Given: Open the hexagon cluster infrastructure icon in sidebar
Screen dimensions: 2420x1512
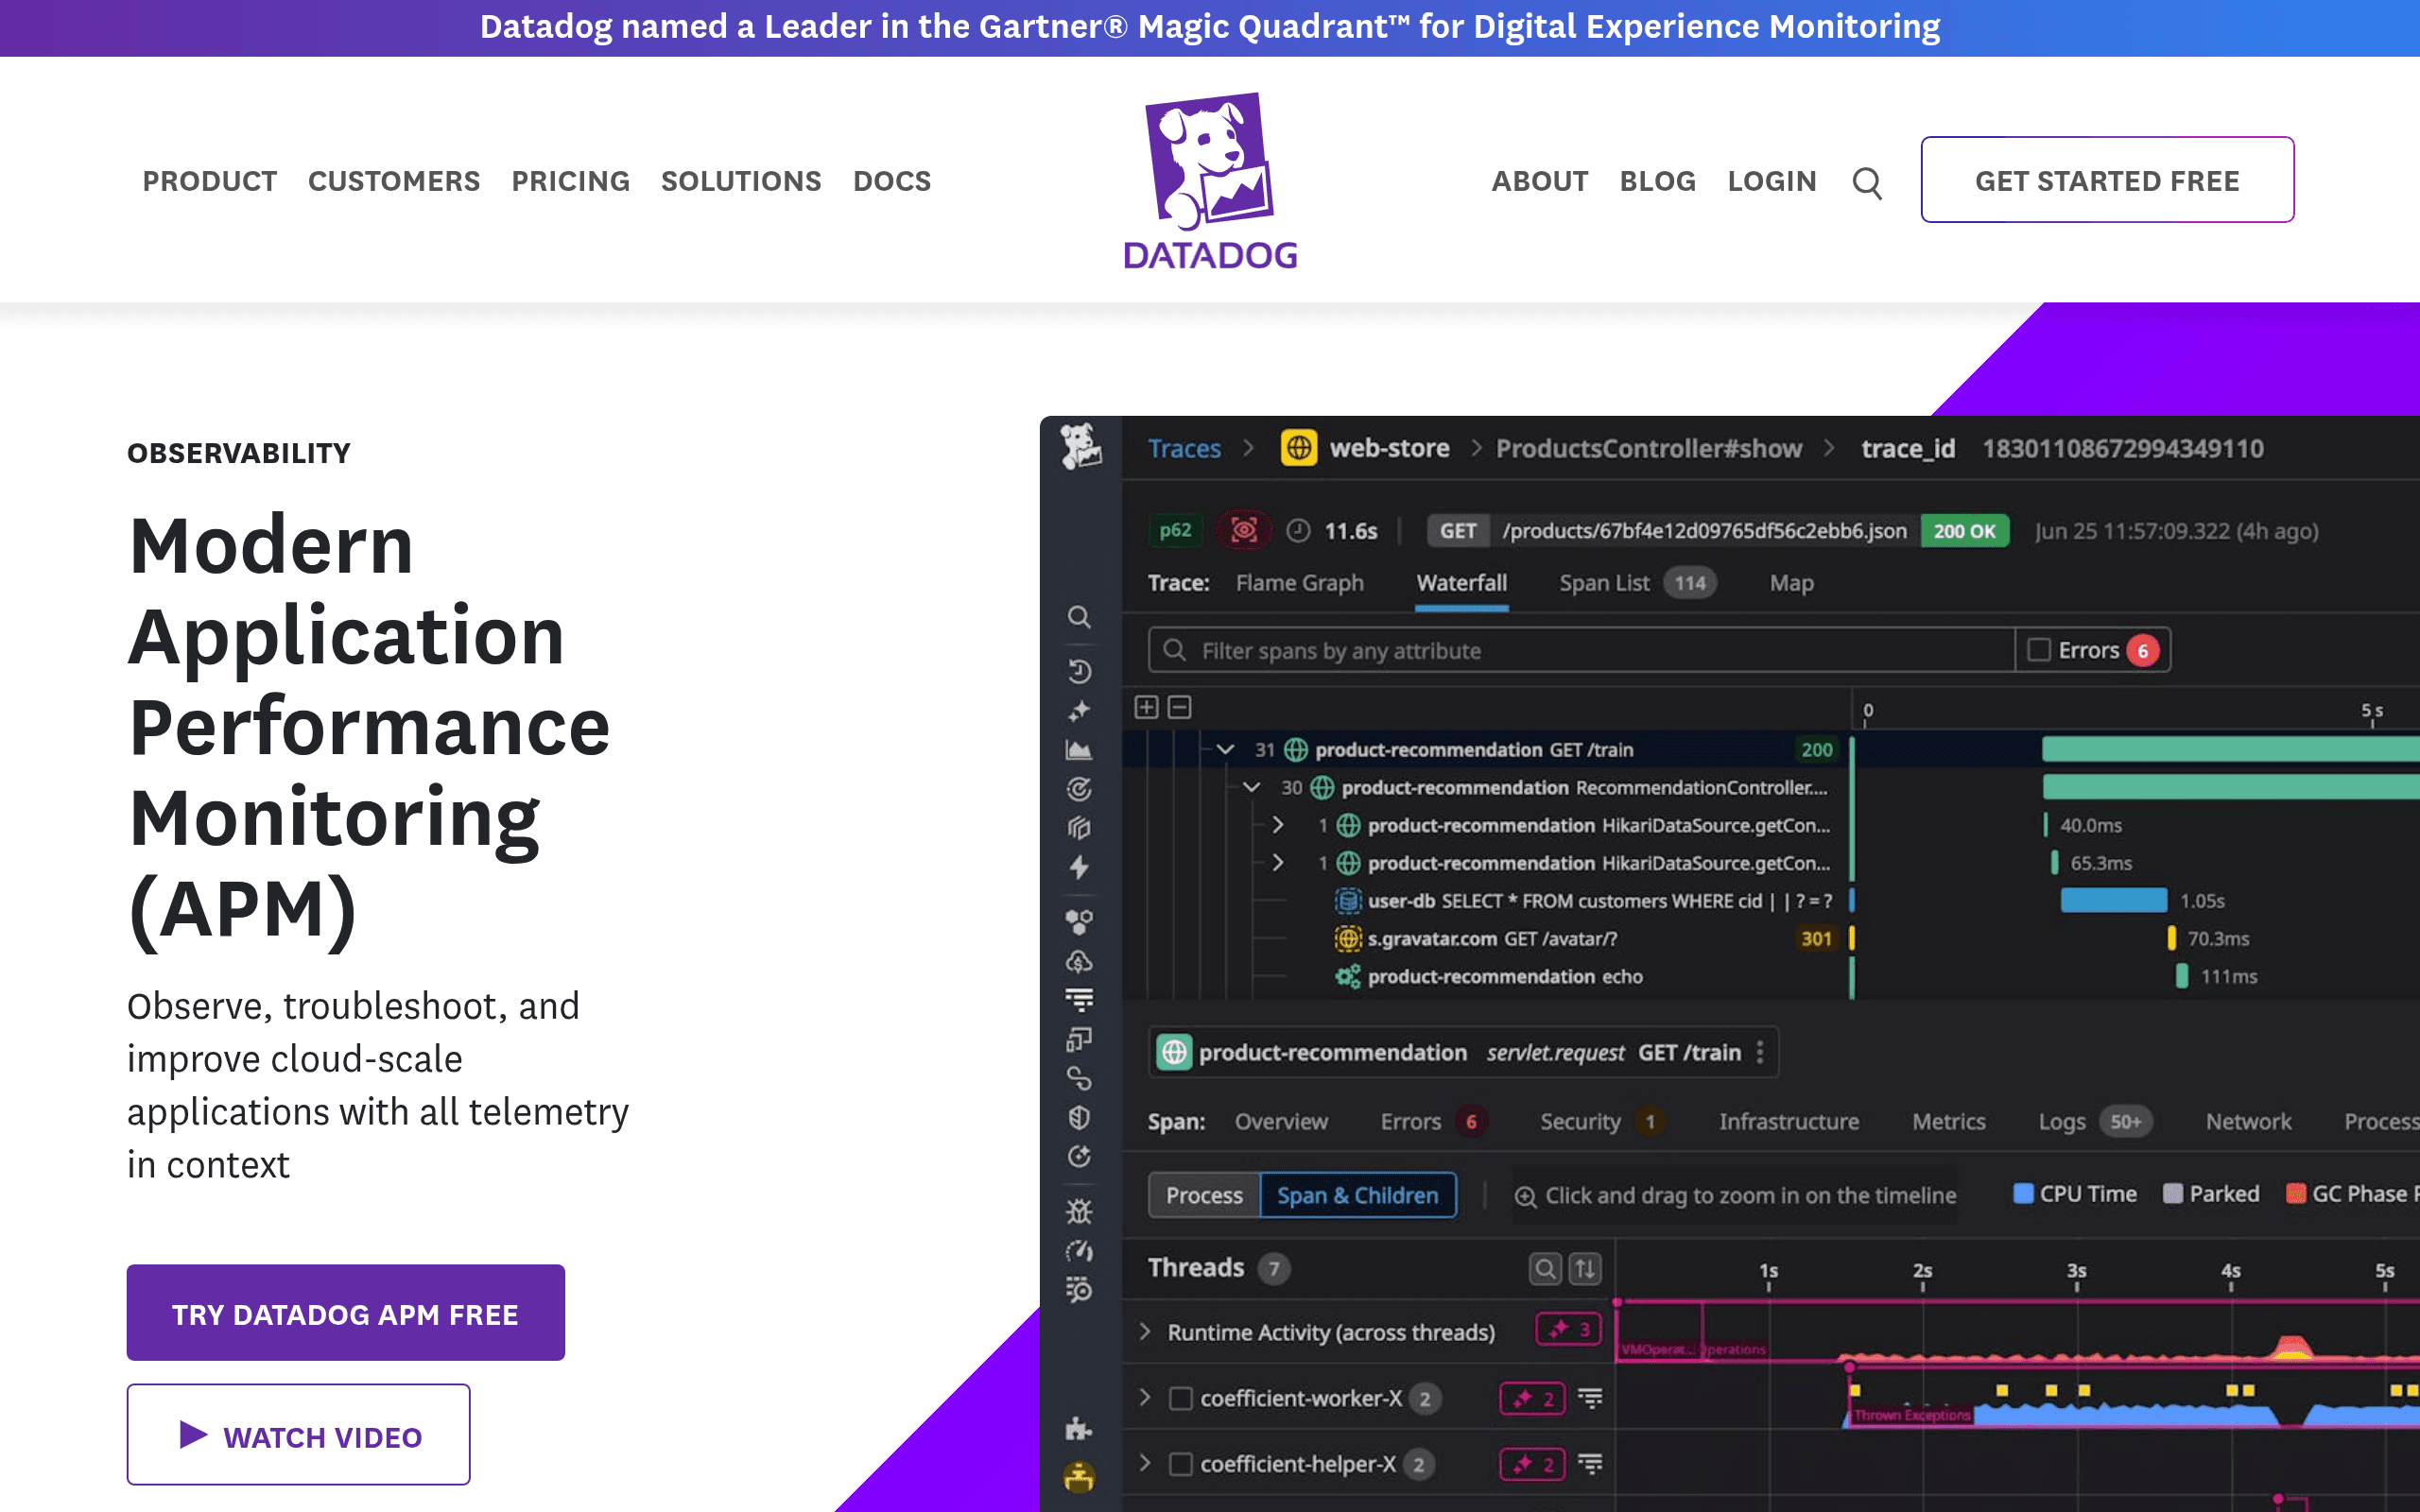Looking at the screenshot, I should coord(1079,921).
